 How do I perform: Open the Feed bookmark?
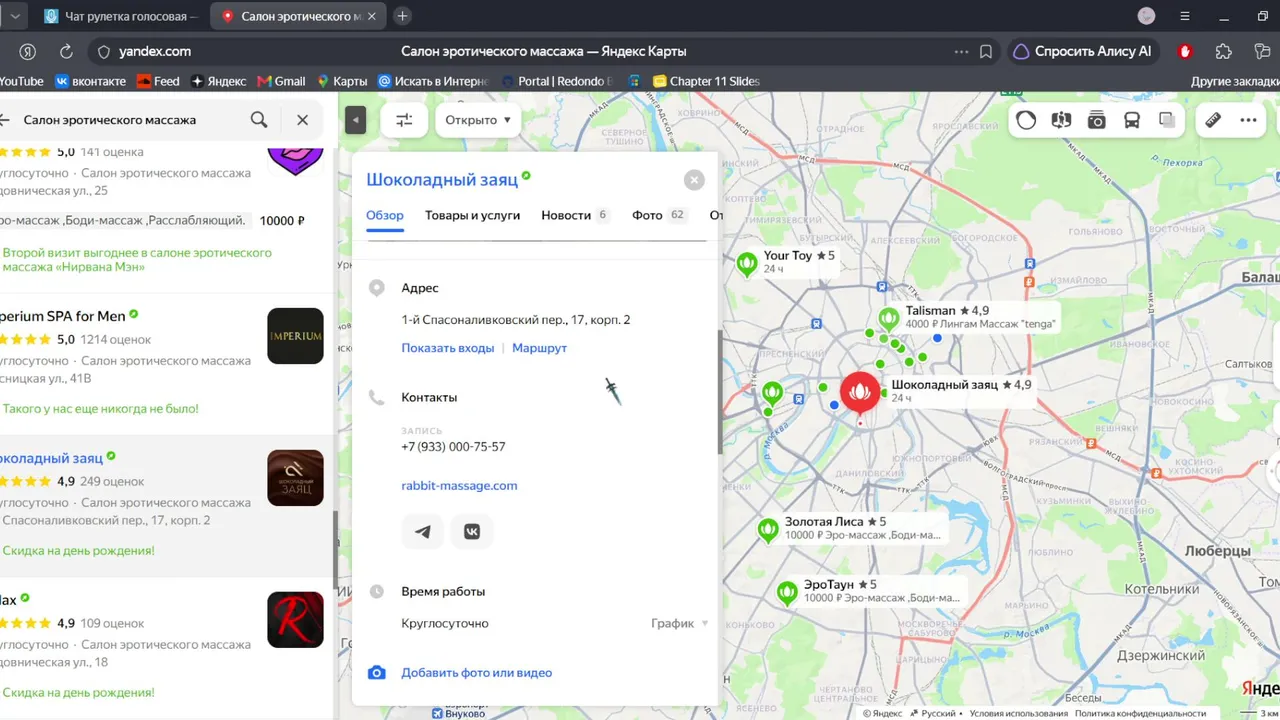[158, 81]
